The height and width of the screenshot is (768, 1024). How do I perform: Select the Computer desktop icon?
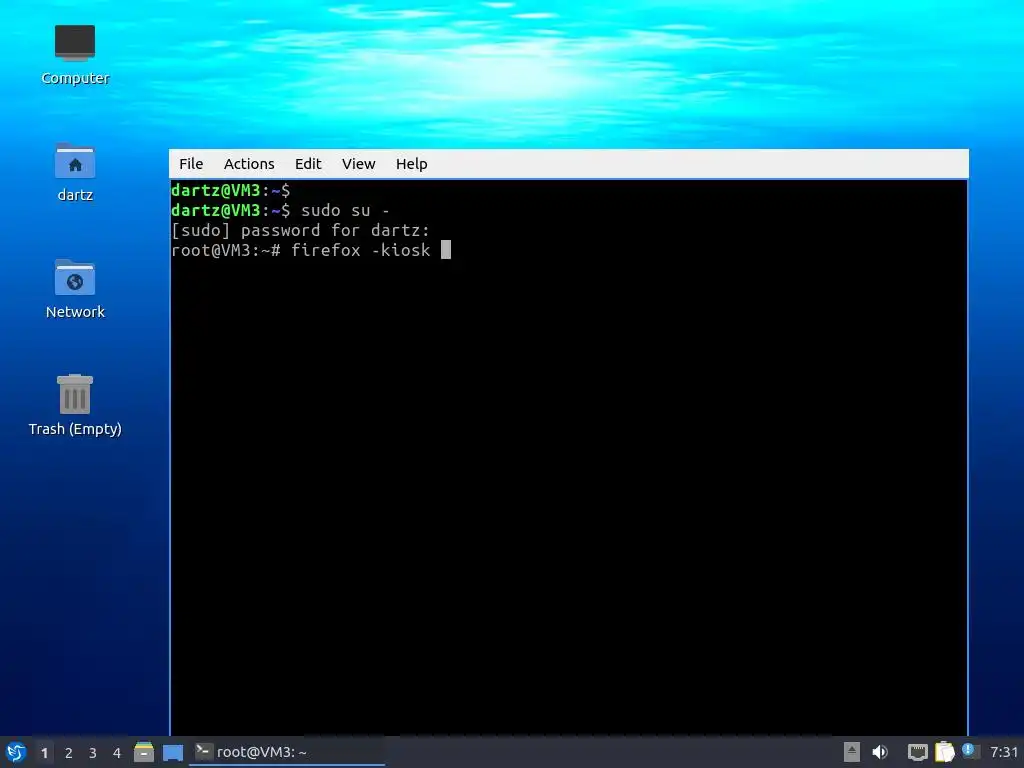[75, 55]
